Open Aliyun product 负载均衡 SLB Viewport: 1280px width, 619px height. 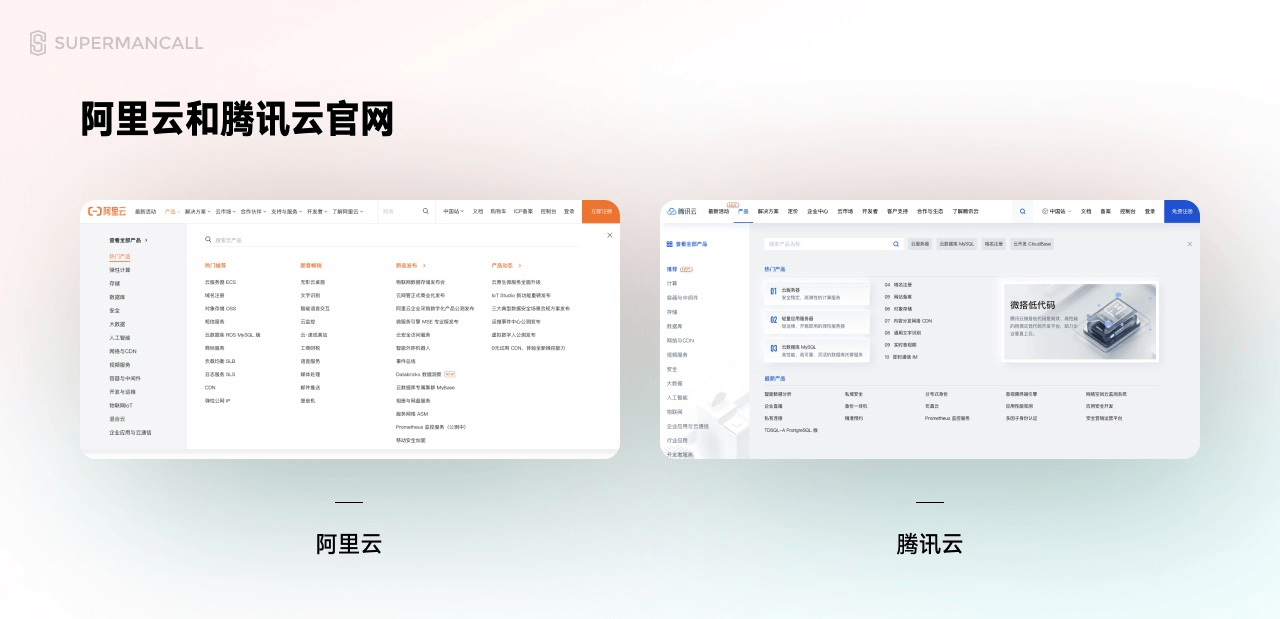(x=220, y=361)
